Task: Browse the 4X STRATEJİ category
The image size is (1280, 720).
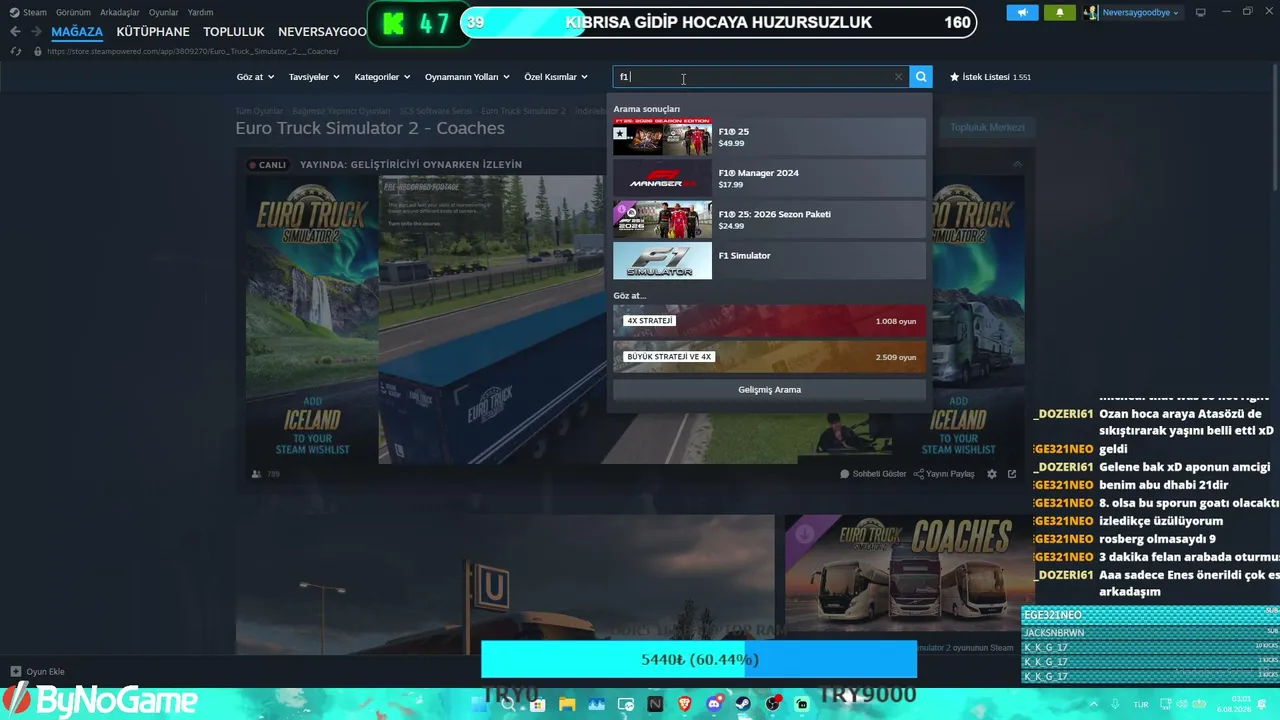Action: pos(769,321)
